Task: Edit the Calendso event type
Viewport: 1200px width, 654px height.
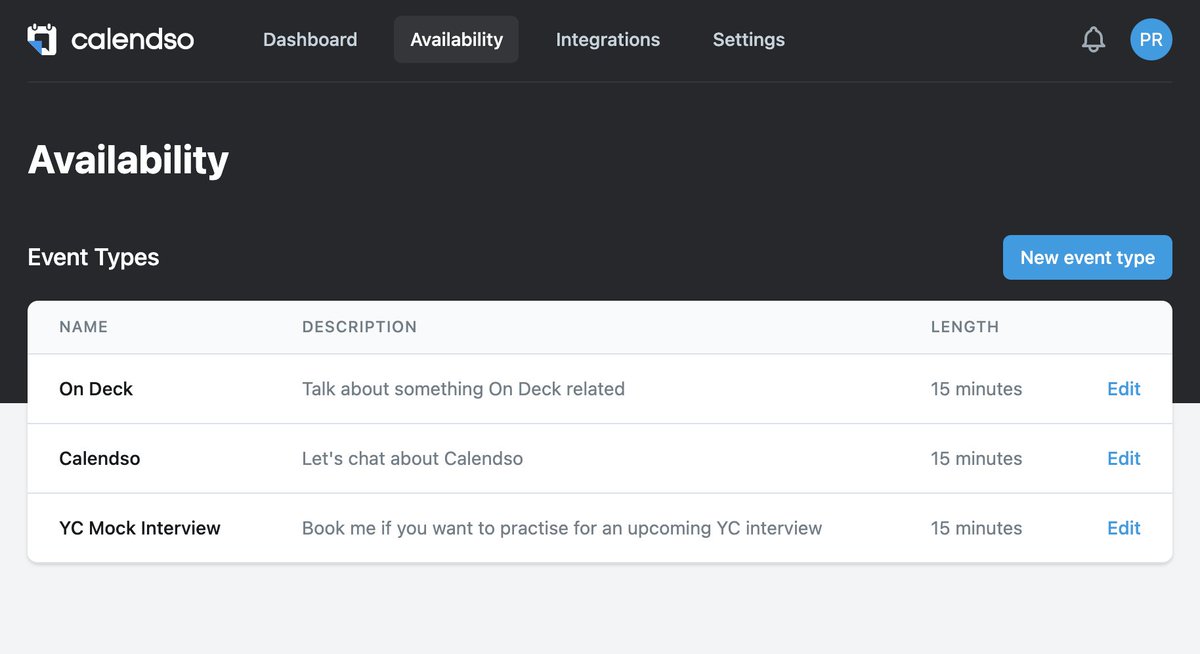Action: coord(1124,459)
